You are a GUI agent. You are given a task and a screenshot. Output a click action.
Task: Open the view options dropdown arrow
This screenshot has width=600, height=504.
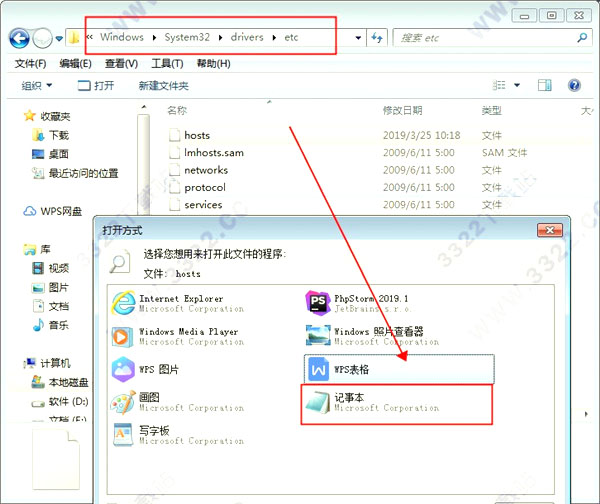[517, 85]
